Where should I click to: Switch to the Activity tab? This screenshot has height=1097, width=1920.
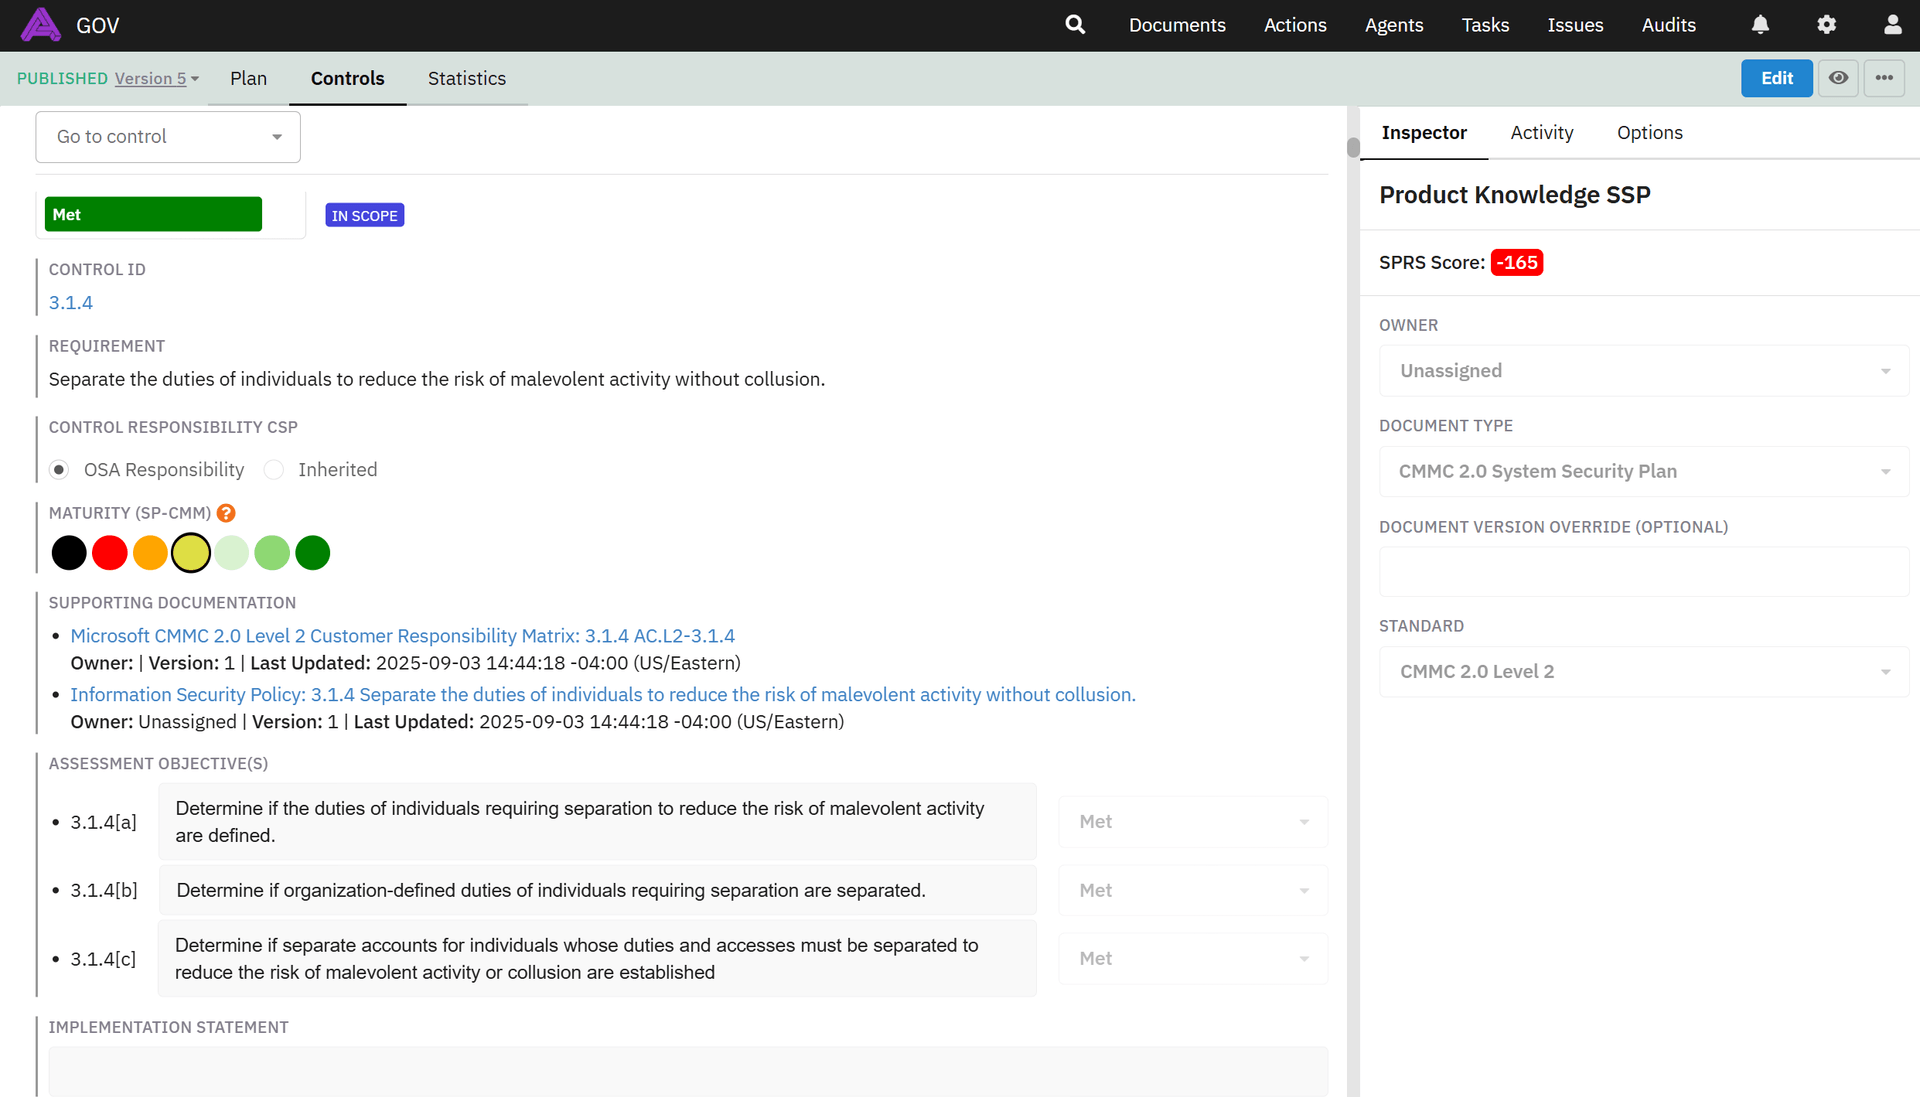click(x=1541, y=133)
